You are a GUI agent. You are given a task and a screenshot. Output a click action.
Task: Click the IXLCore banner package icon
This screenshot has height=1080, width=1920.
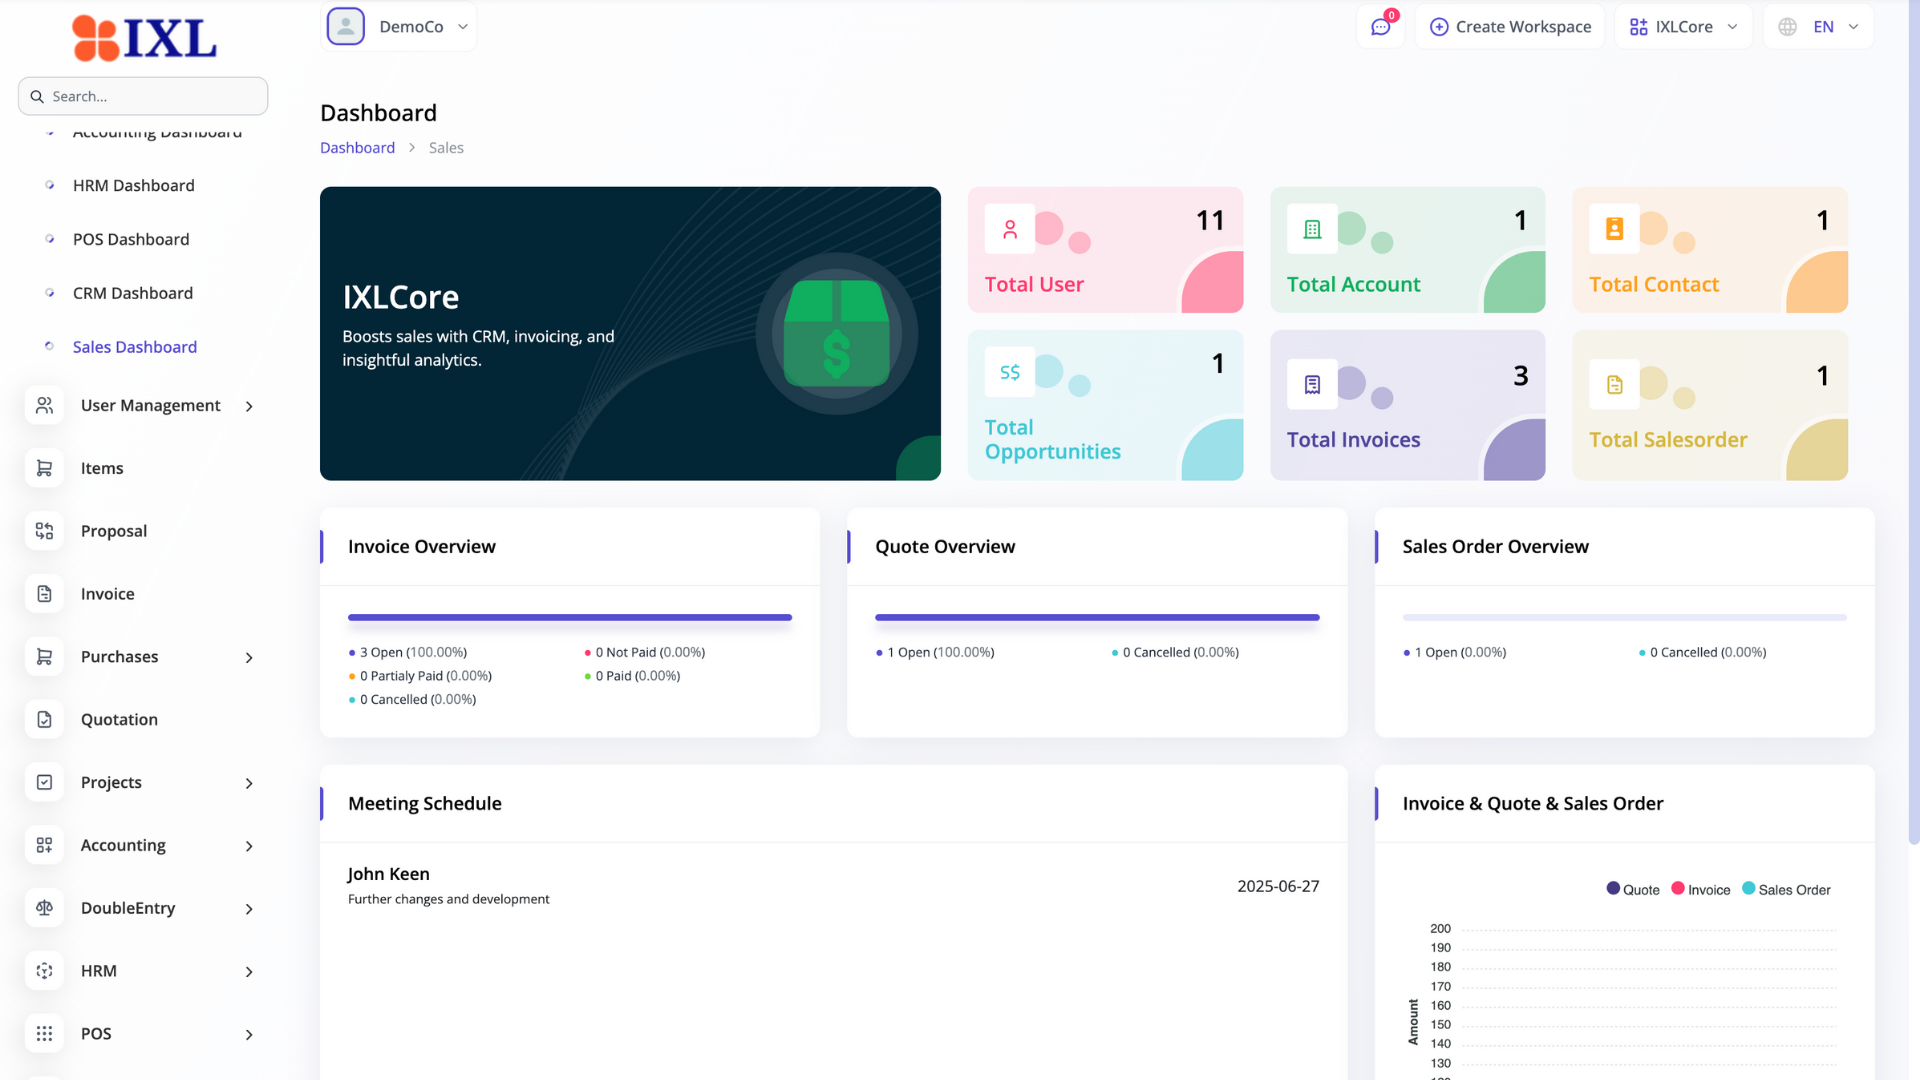coord(837,334)
